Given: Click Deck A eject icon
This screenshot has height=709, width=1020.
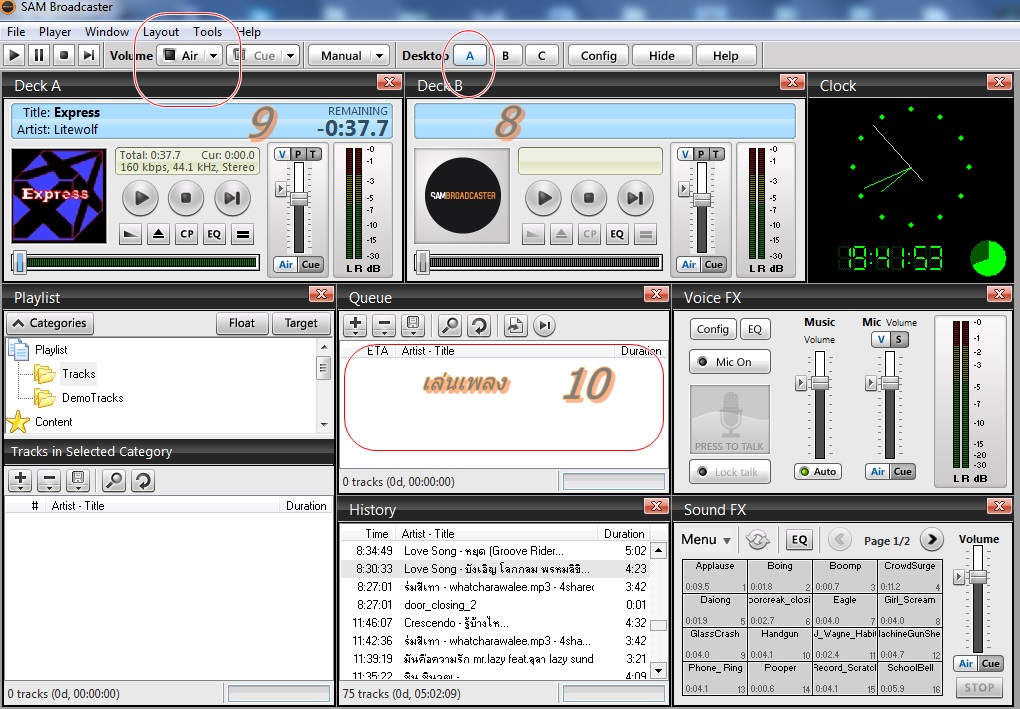Looking at the screenshot, I should 159,234.
